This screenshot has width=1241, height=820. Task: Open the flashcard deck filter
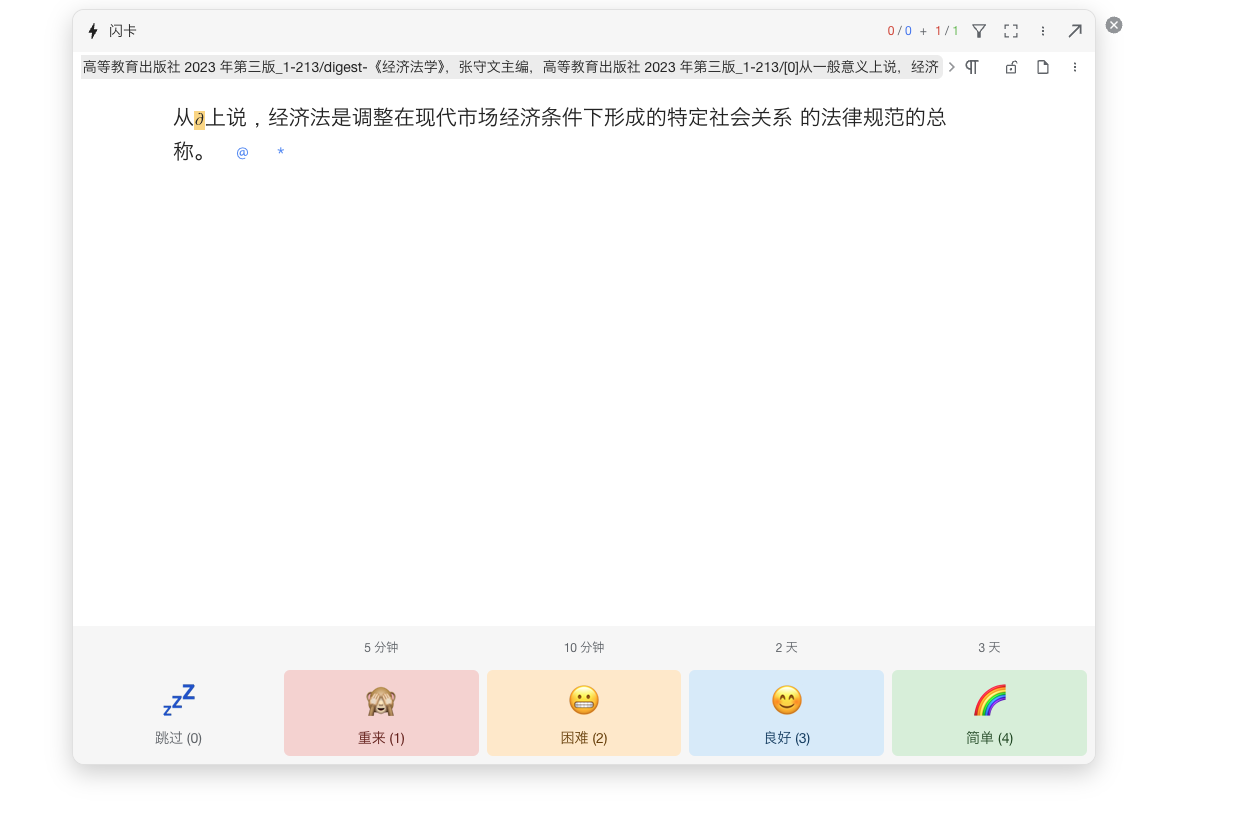coord(979,30)
